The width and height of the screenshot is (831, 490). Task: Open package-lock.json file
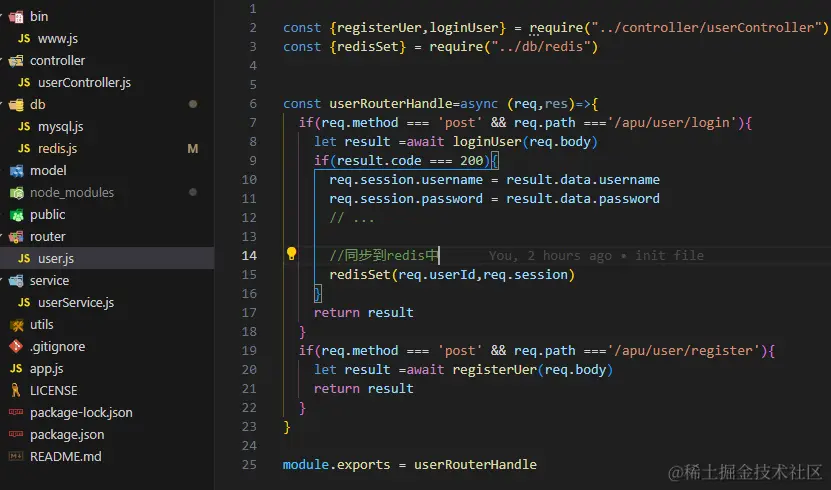[x=81, y=413]
